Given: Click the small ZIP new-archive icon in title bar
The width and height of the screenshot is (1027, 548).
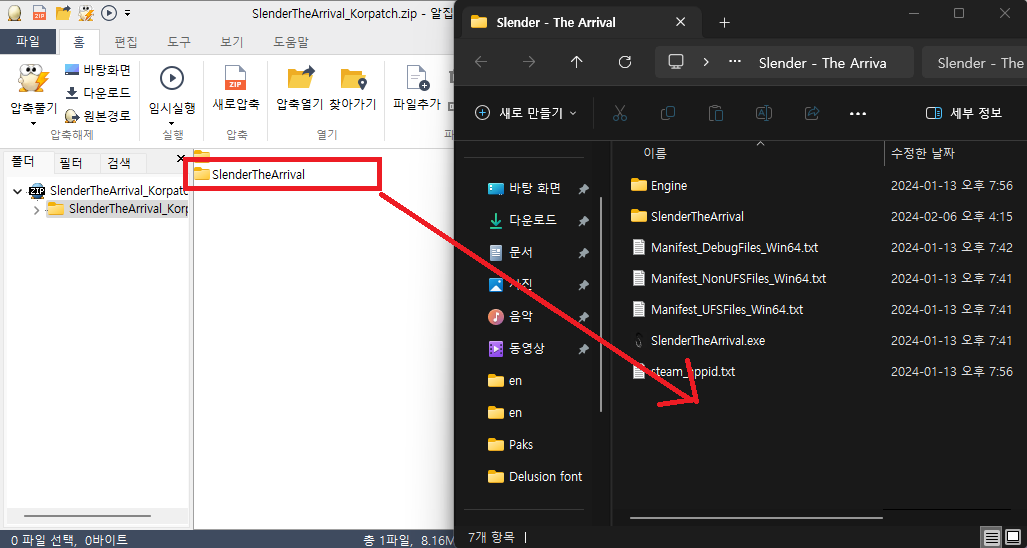Looking at the screenshot, I should coord(39,12).
